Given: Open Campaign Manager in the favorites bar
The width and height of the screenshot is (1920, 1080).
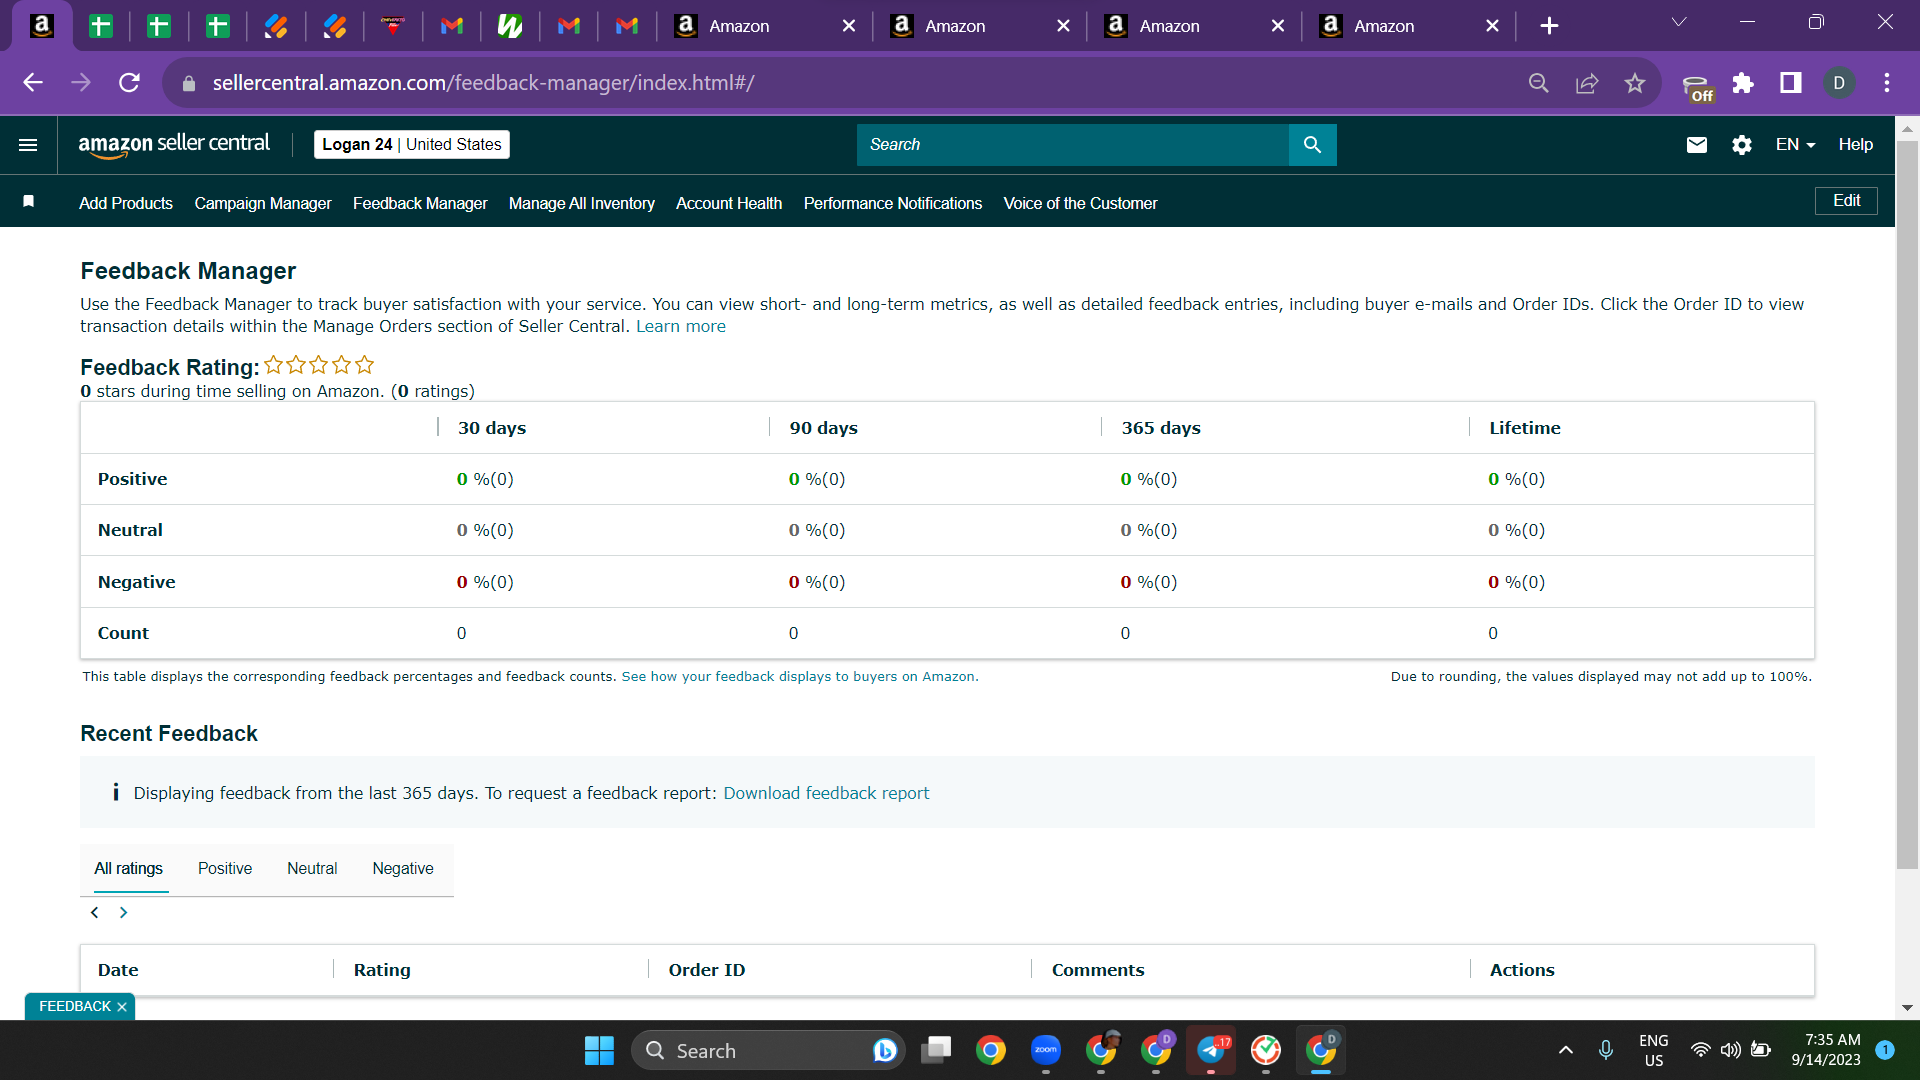Looking at the screenshot, I should [263, 203].
